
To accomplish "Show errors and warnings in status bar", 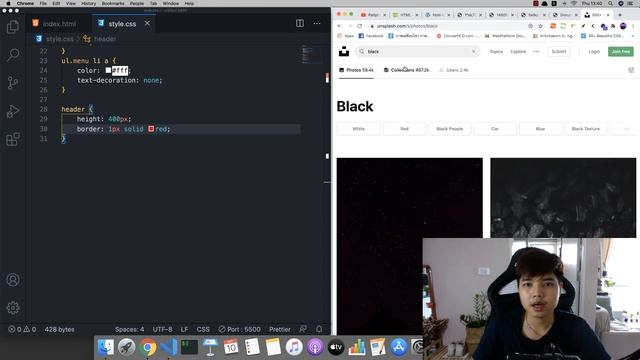I will [22, 329].
